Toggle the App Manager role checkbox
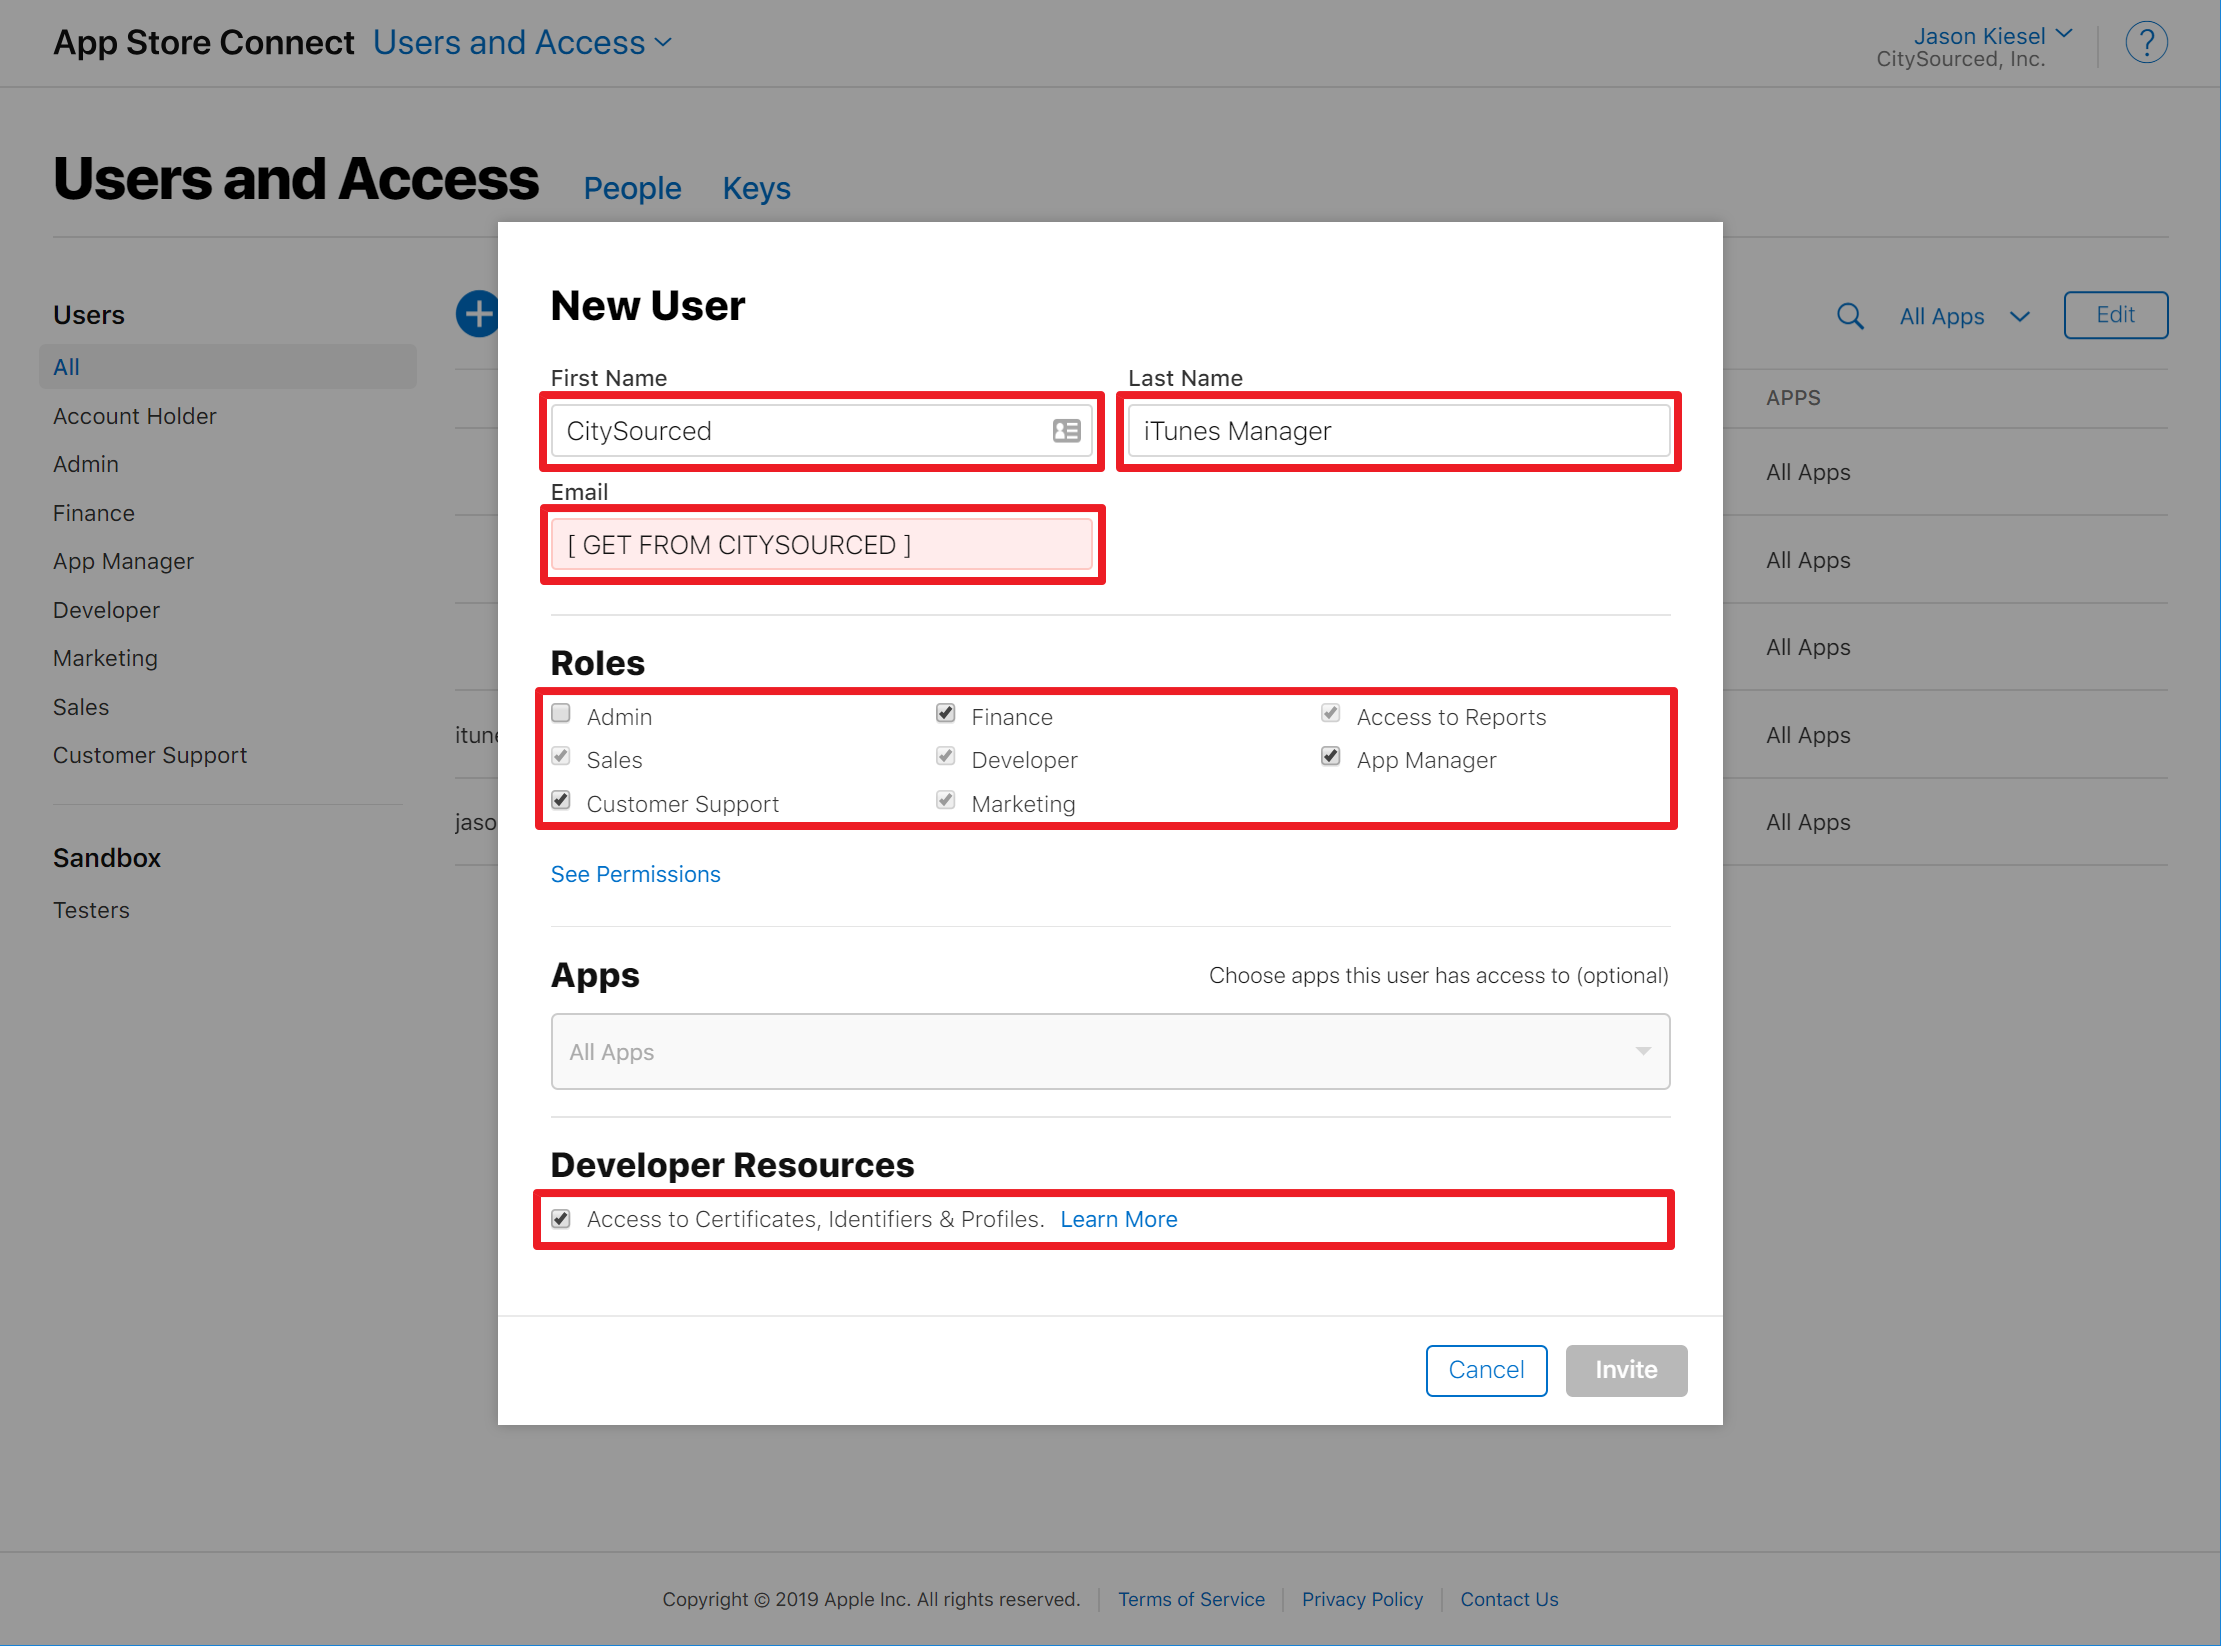The image size is (2221, 1646). (x=1331, y=757)
